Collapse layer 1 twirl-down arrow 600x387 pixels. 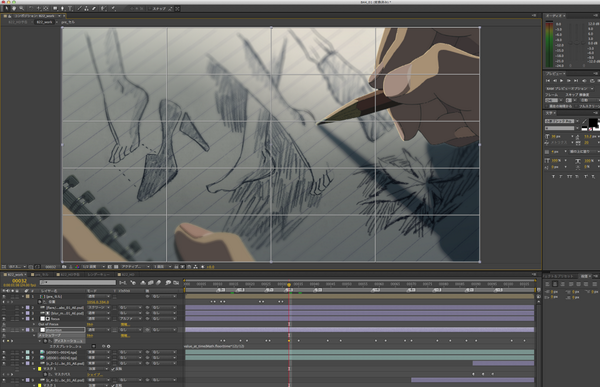click(x=23, y=297)
